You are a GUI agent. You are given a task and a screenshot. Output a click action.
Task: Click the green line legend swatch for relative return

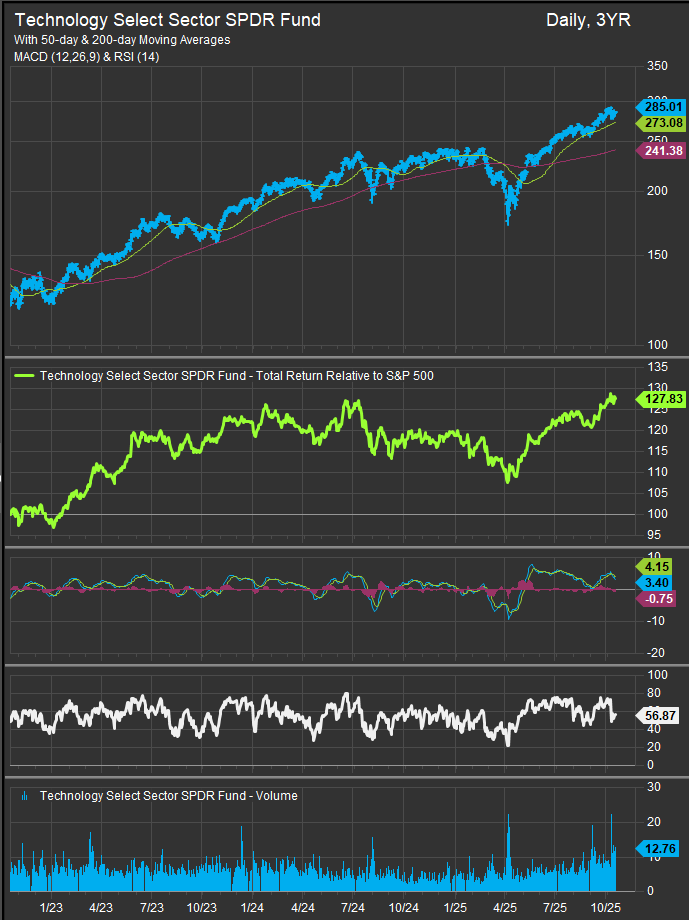click(24, 376)
